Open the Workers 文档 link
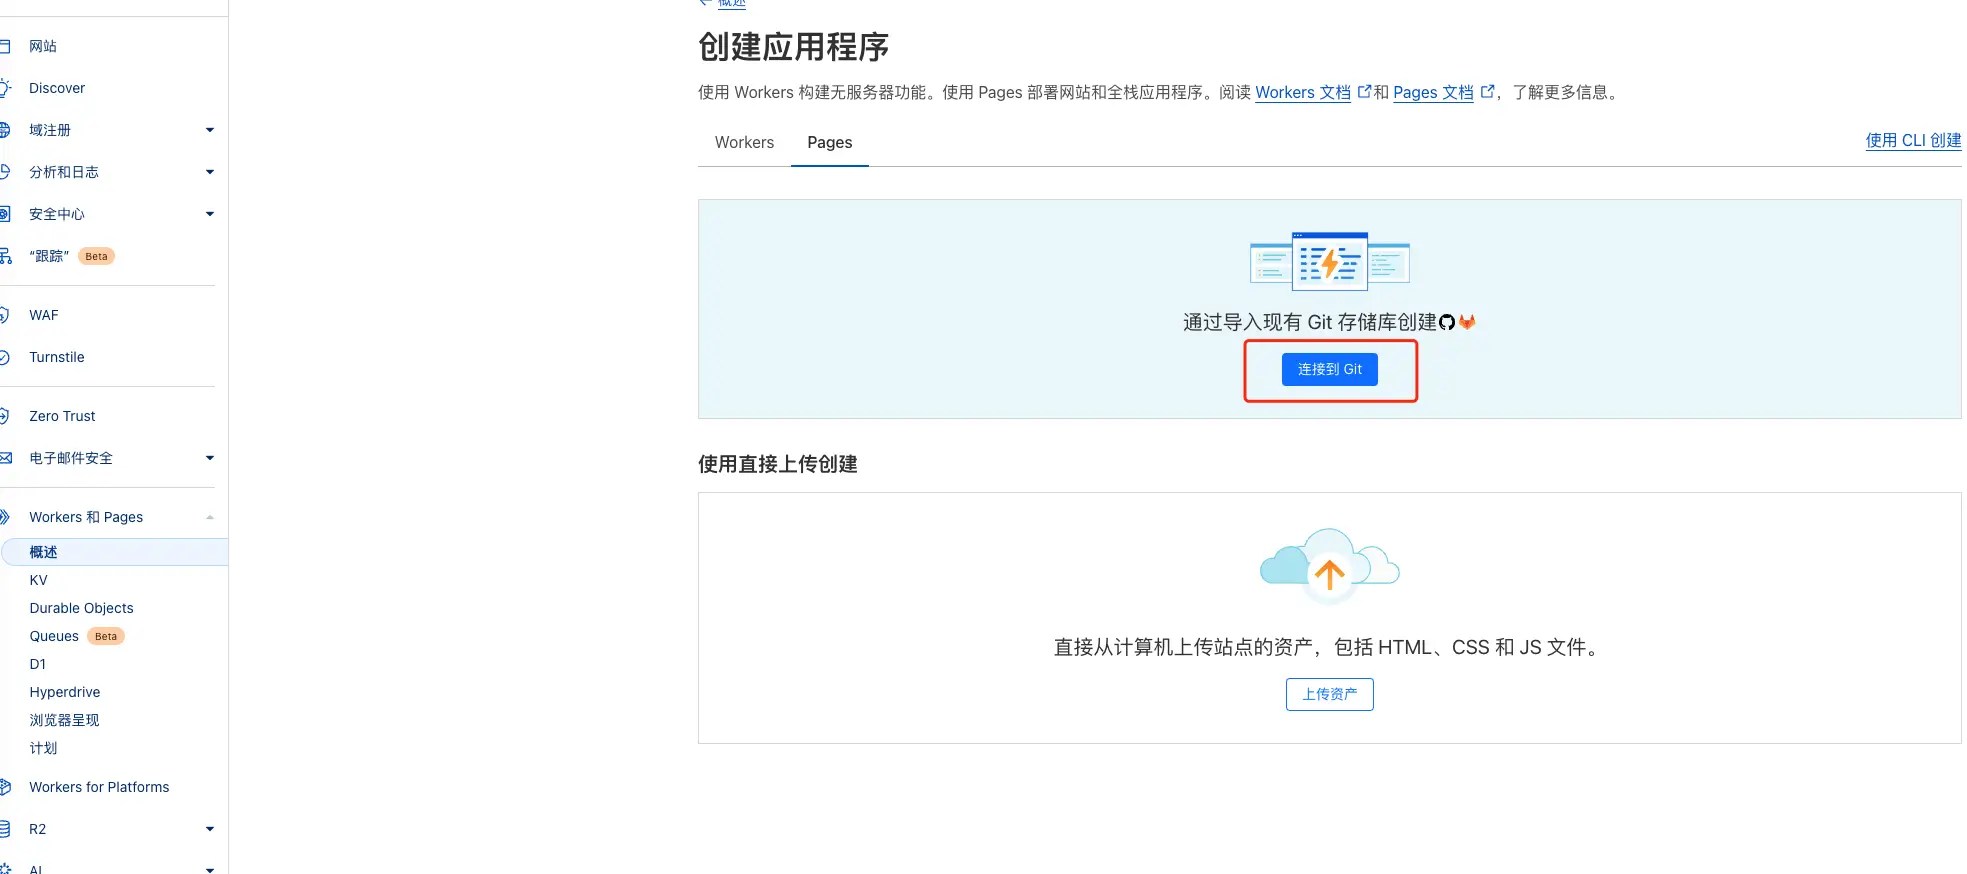1967x874 pixels. [x=1302, y=92]
